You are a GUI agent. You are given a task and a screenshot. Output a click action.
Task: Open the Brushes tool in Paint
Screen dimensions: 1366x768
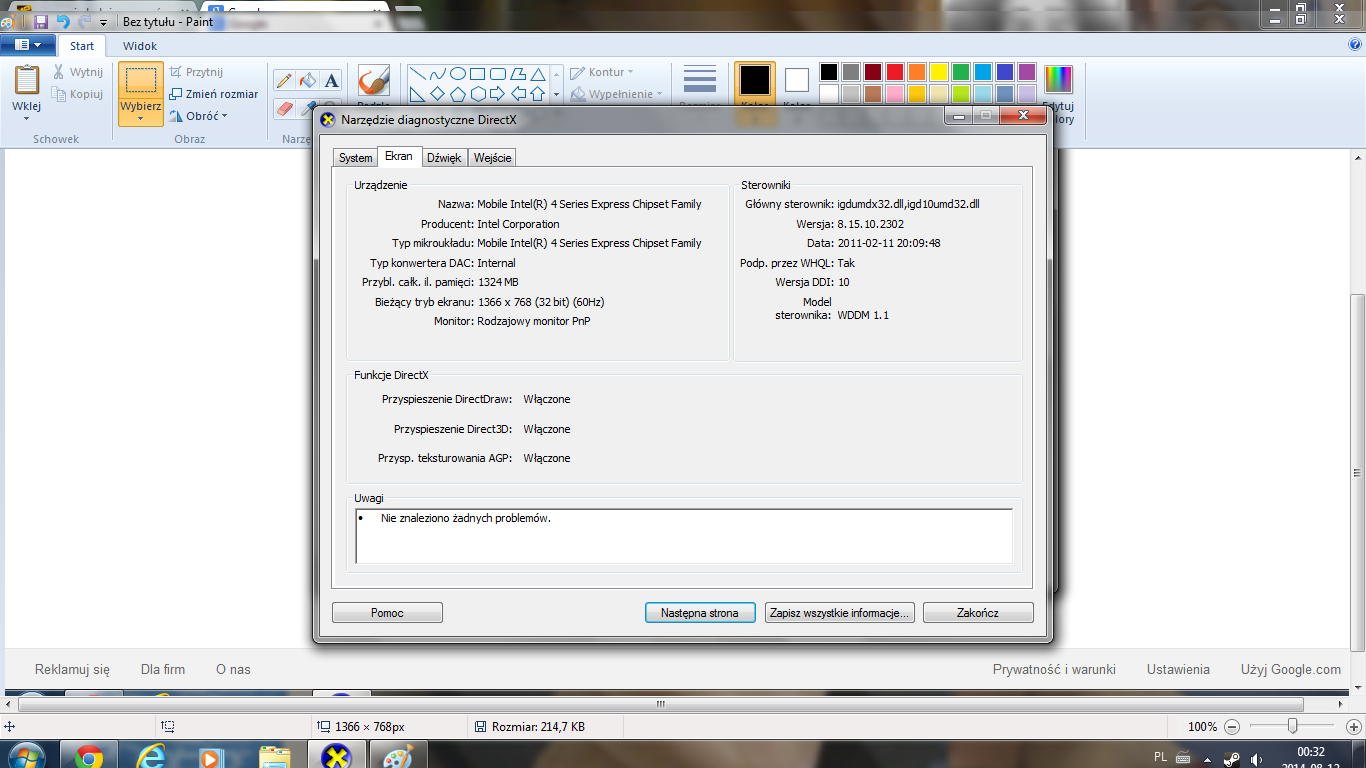373,85
